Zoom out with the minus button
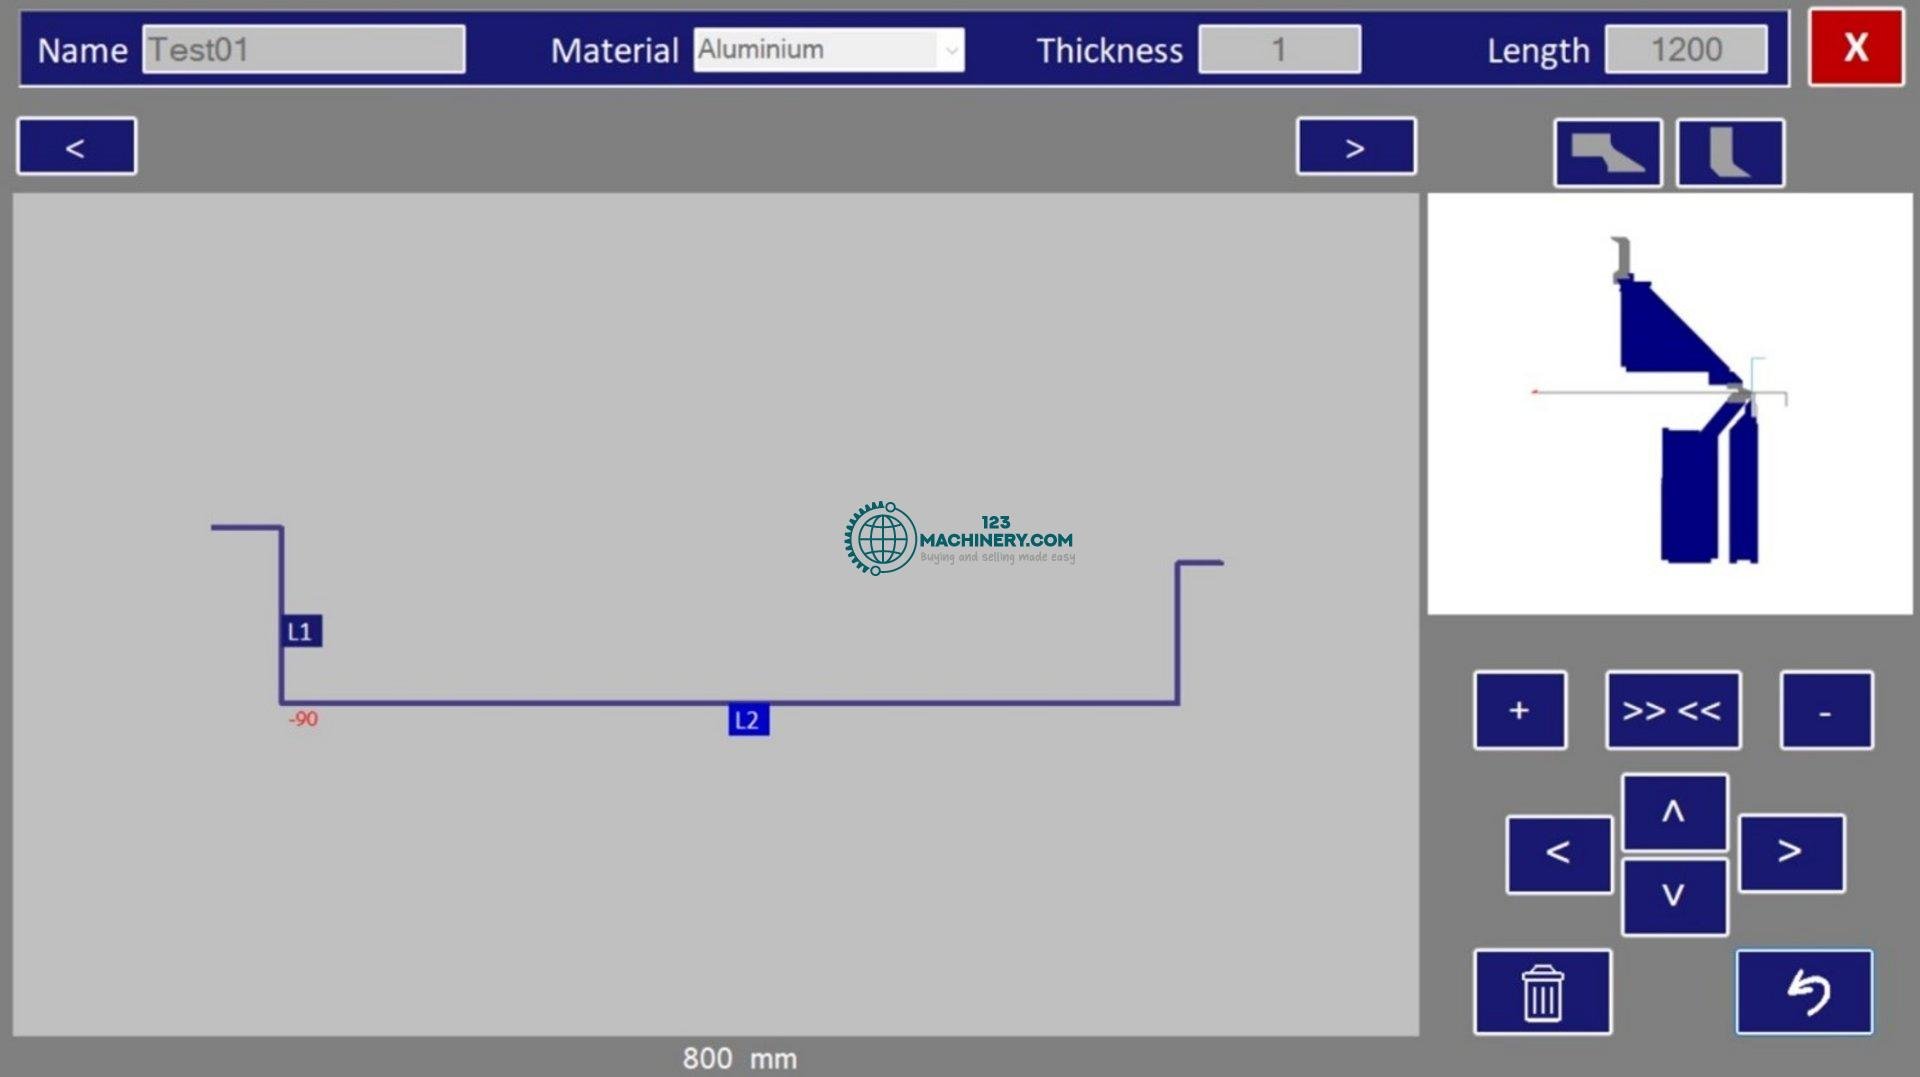The image size is (1920, 1077). tap(1825, 710)
